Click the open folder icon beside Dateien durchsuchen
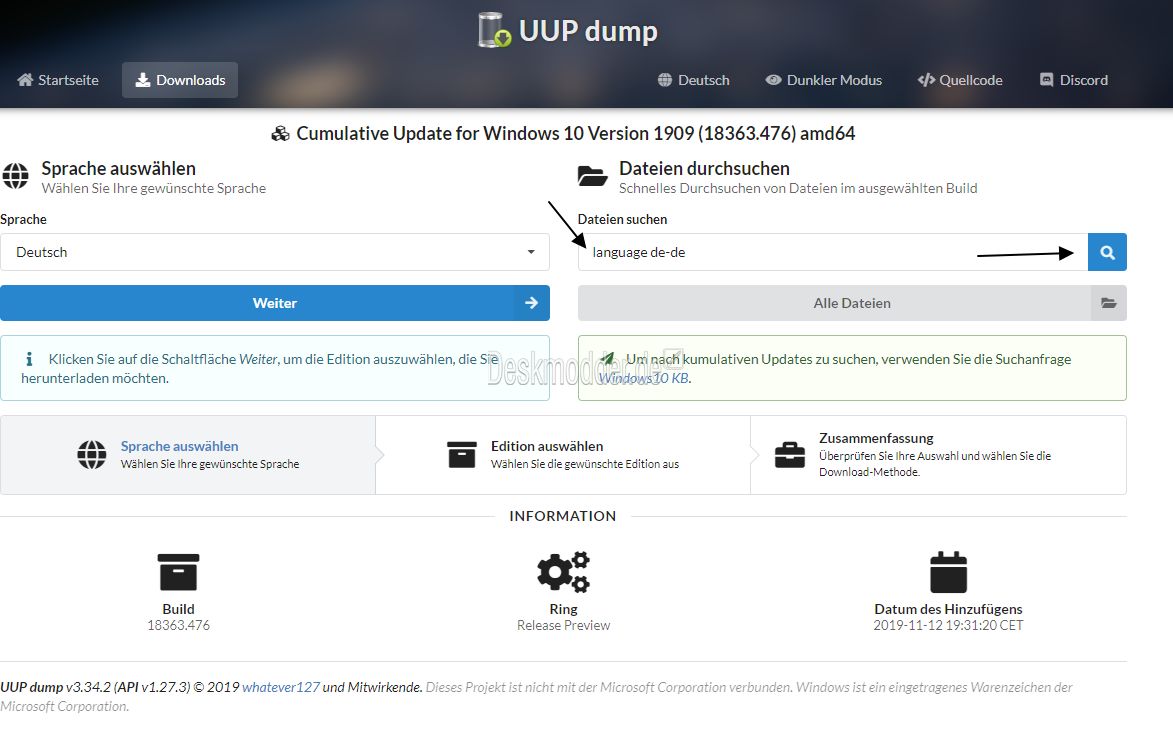1173x733 pixels. (x=592, y=177)
